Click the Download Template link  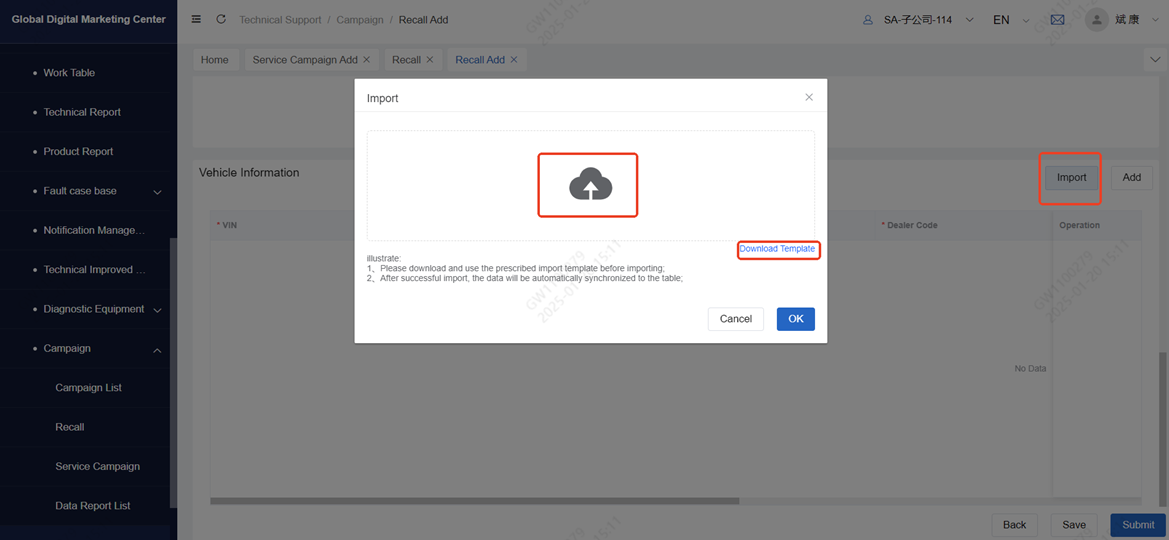click(777, 249)
